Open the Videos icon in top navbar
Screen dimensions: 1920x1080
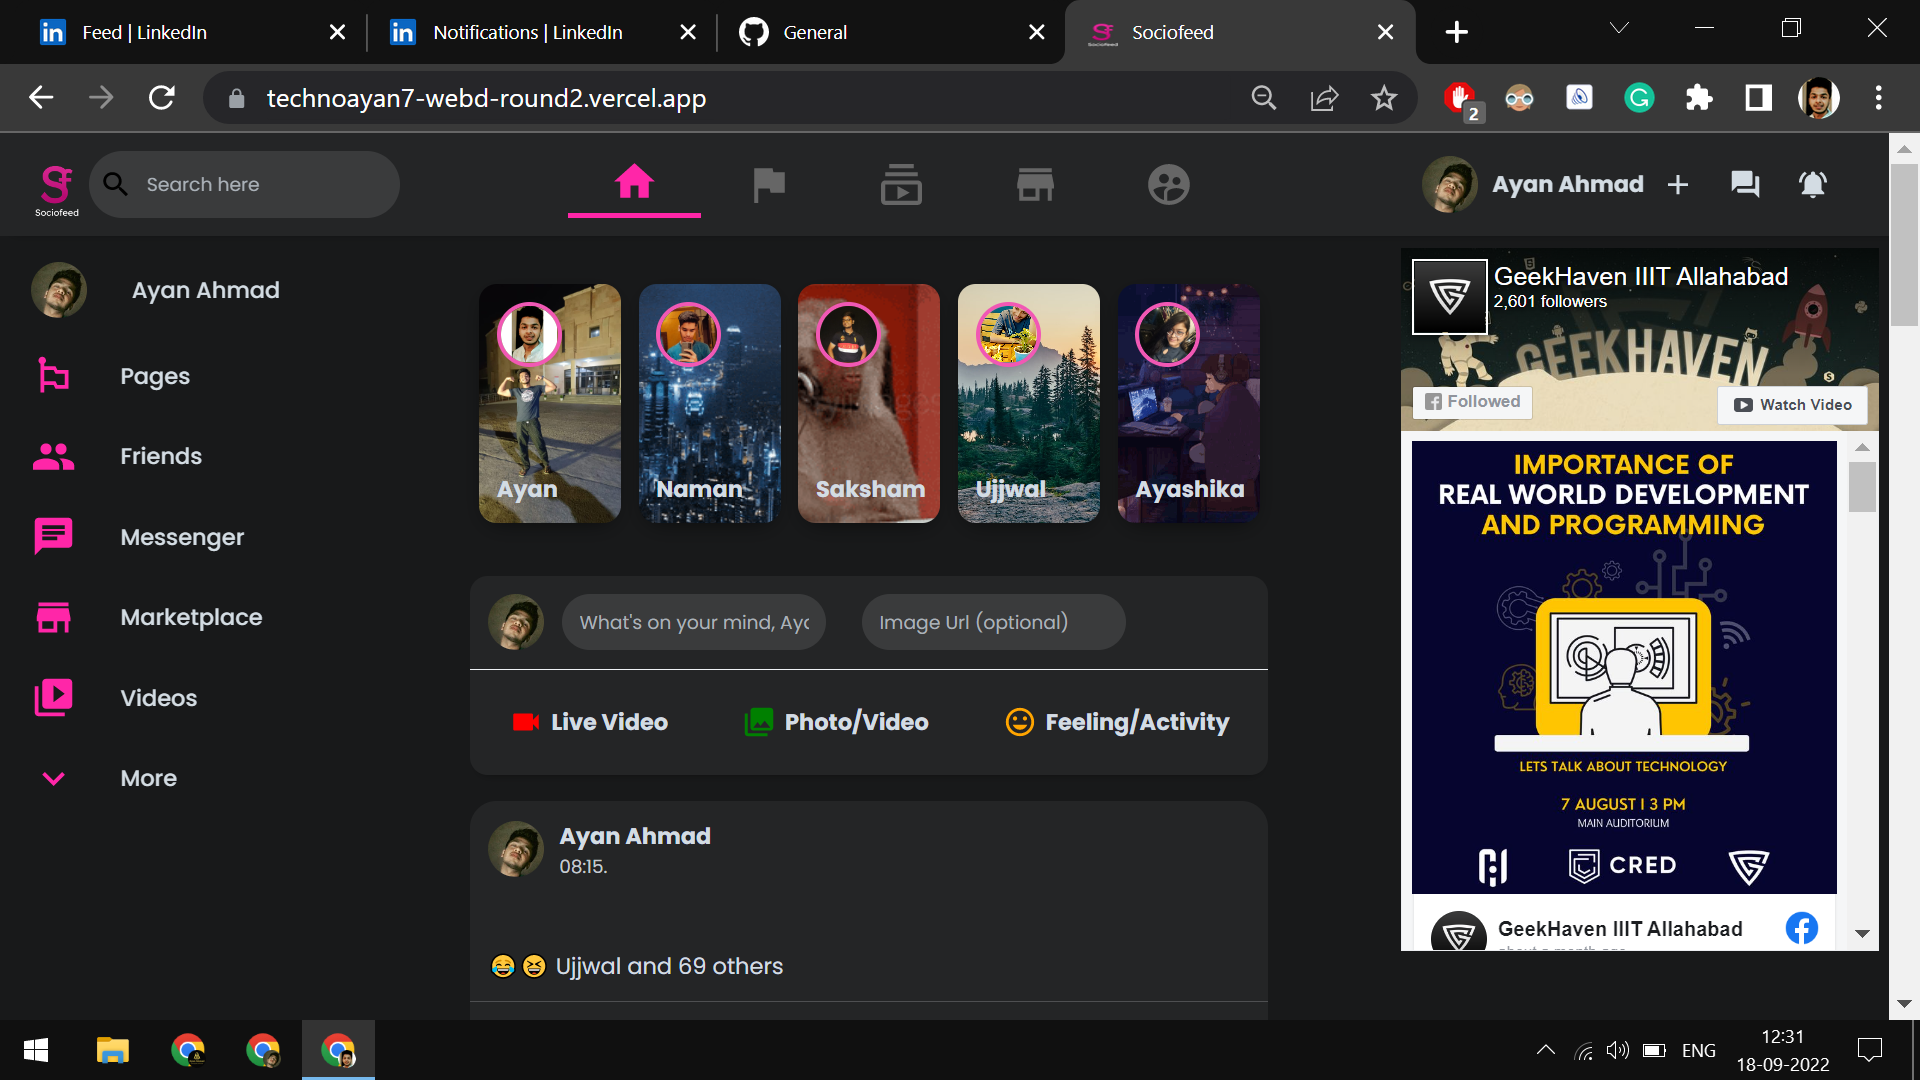click(x=901, y=185)
